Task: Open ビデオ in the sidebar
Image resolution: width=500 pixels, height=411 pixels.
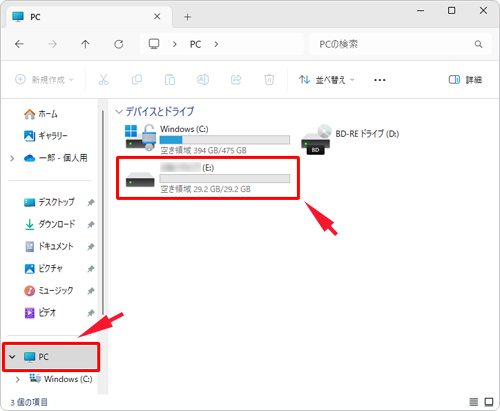Action: click(40, 313)
